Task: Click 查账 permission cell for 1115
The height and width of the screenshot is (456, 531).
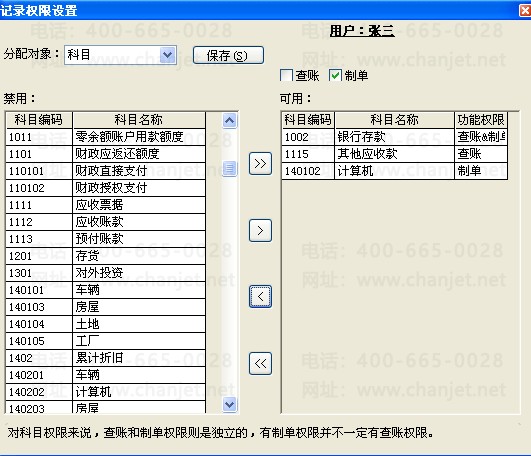Action: pyautogui.click(x=481, y=154)
